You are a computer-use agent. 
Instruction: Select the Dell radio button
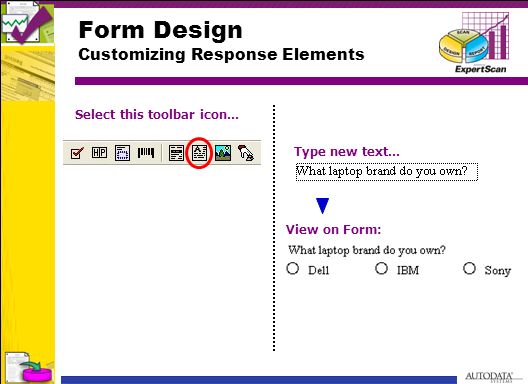point(293,268)
